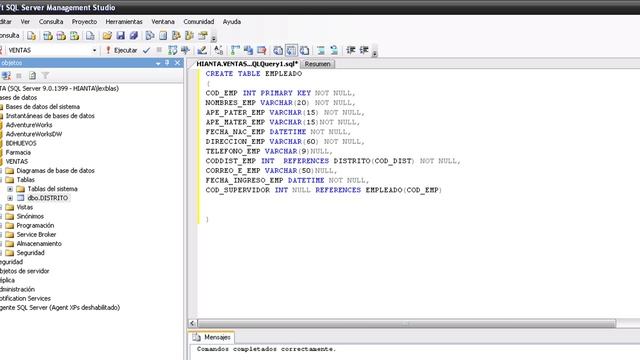Switch output to Results to Text
Image resolution: width=640 pixels, height=360 pixels.
pos(278,50)
